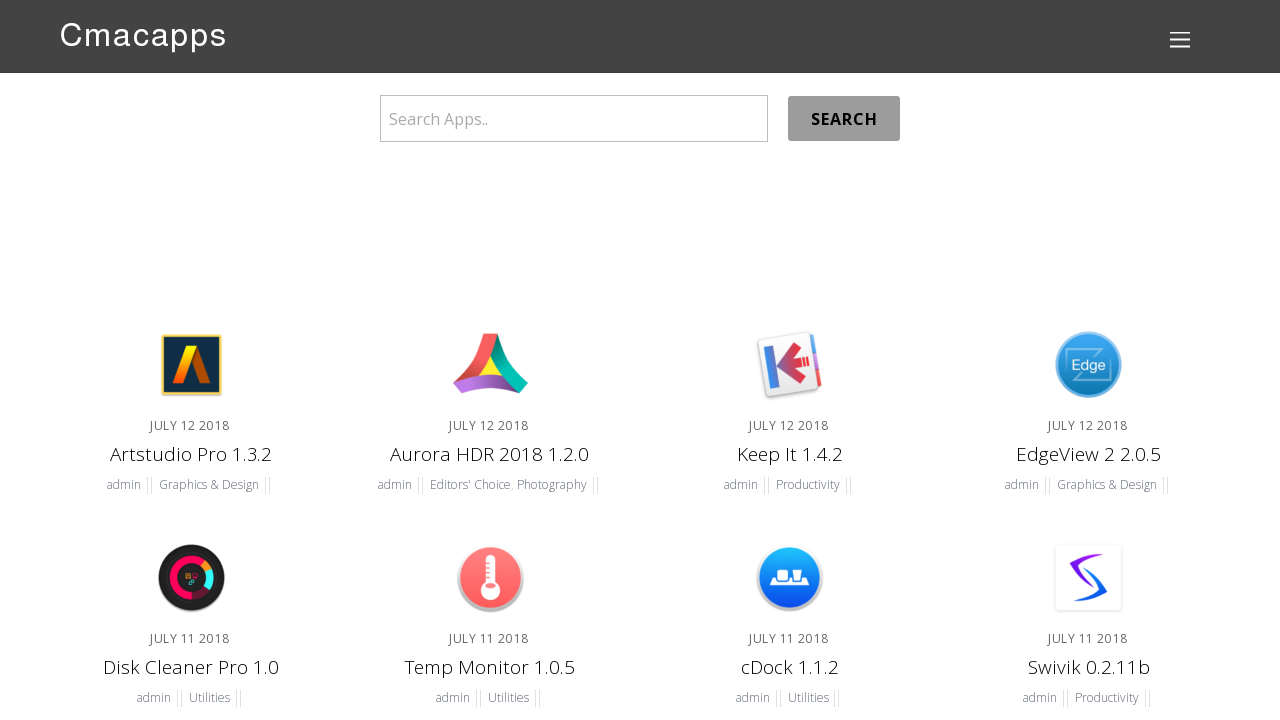Click the Keep It app icon
The width and height of the screenshot is (1280, 720).
(x=789, y=365)
